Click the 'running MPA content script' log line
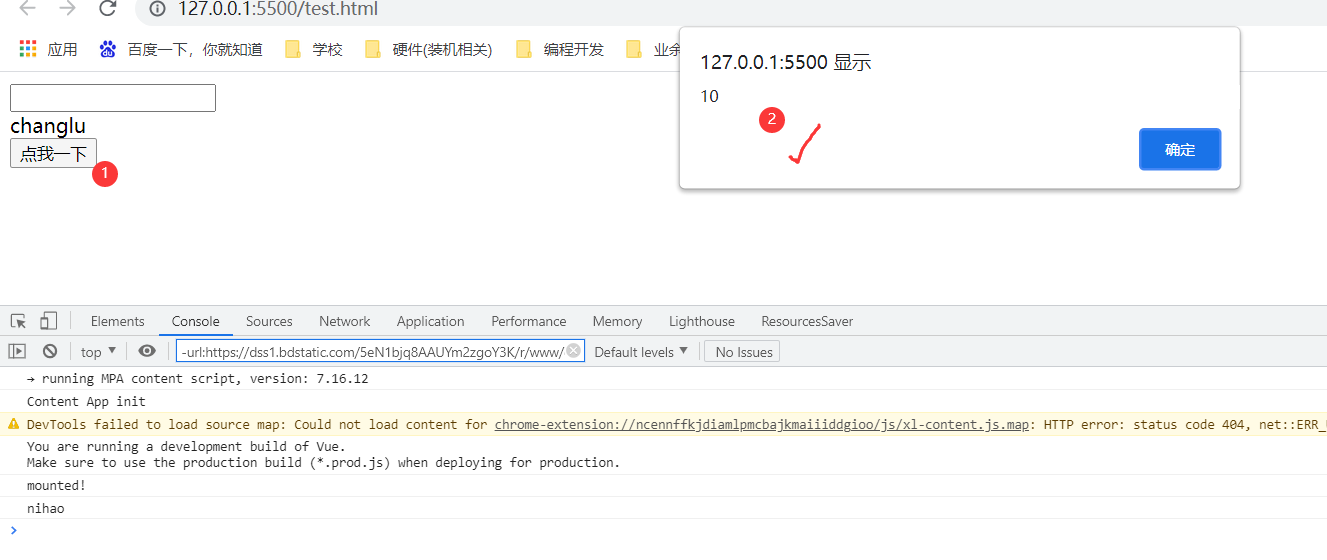The height and width of the screenshot is (560, 1327). pyautogui.click(x=198, y=378)
